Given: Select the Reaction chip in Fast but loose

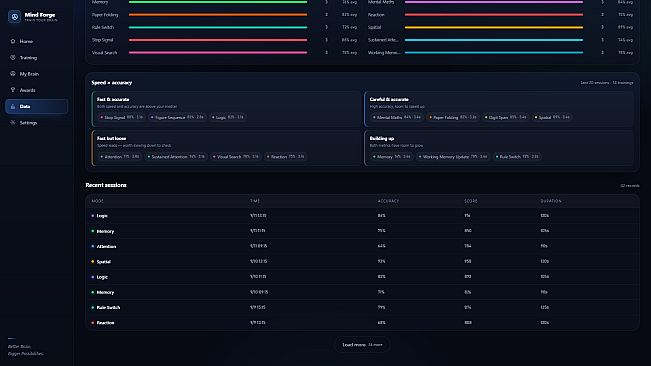Looking at the screenshot, I should coord(285,157).
